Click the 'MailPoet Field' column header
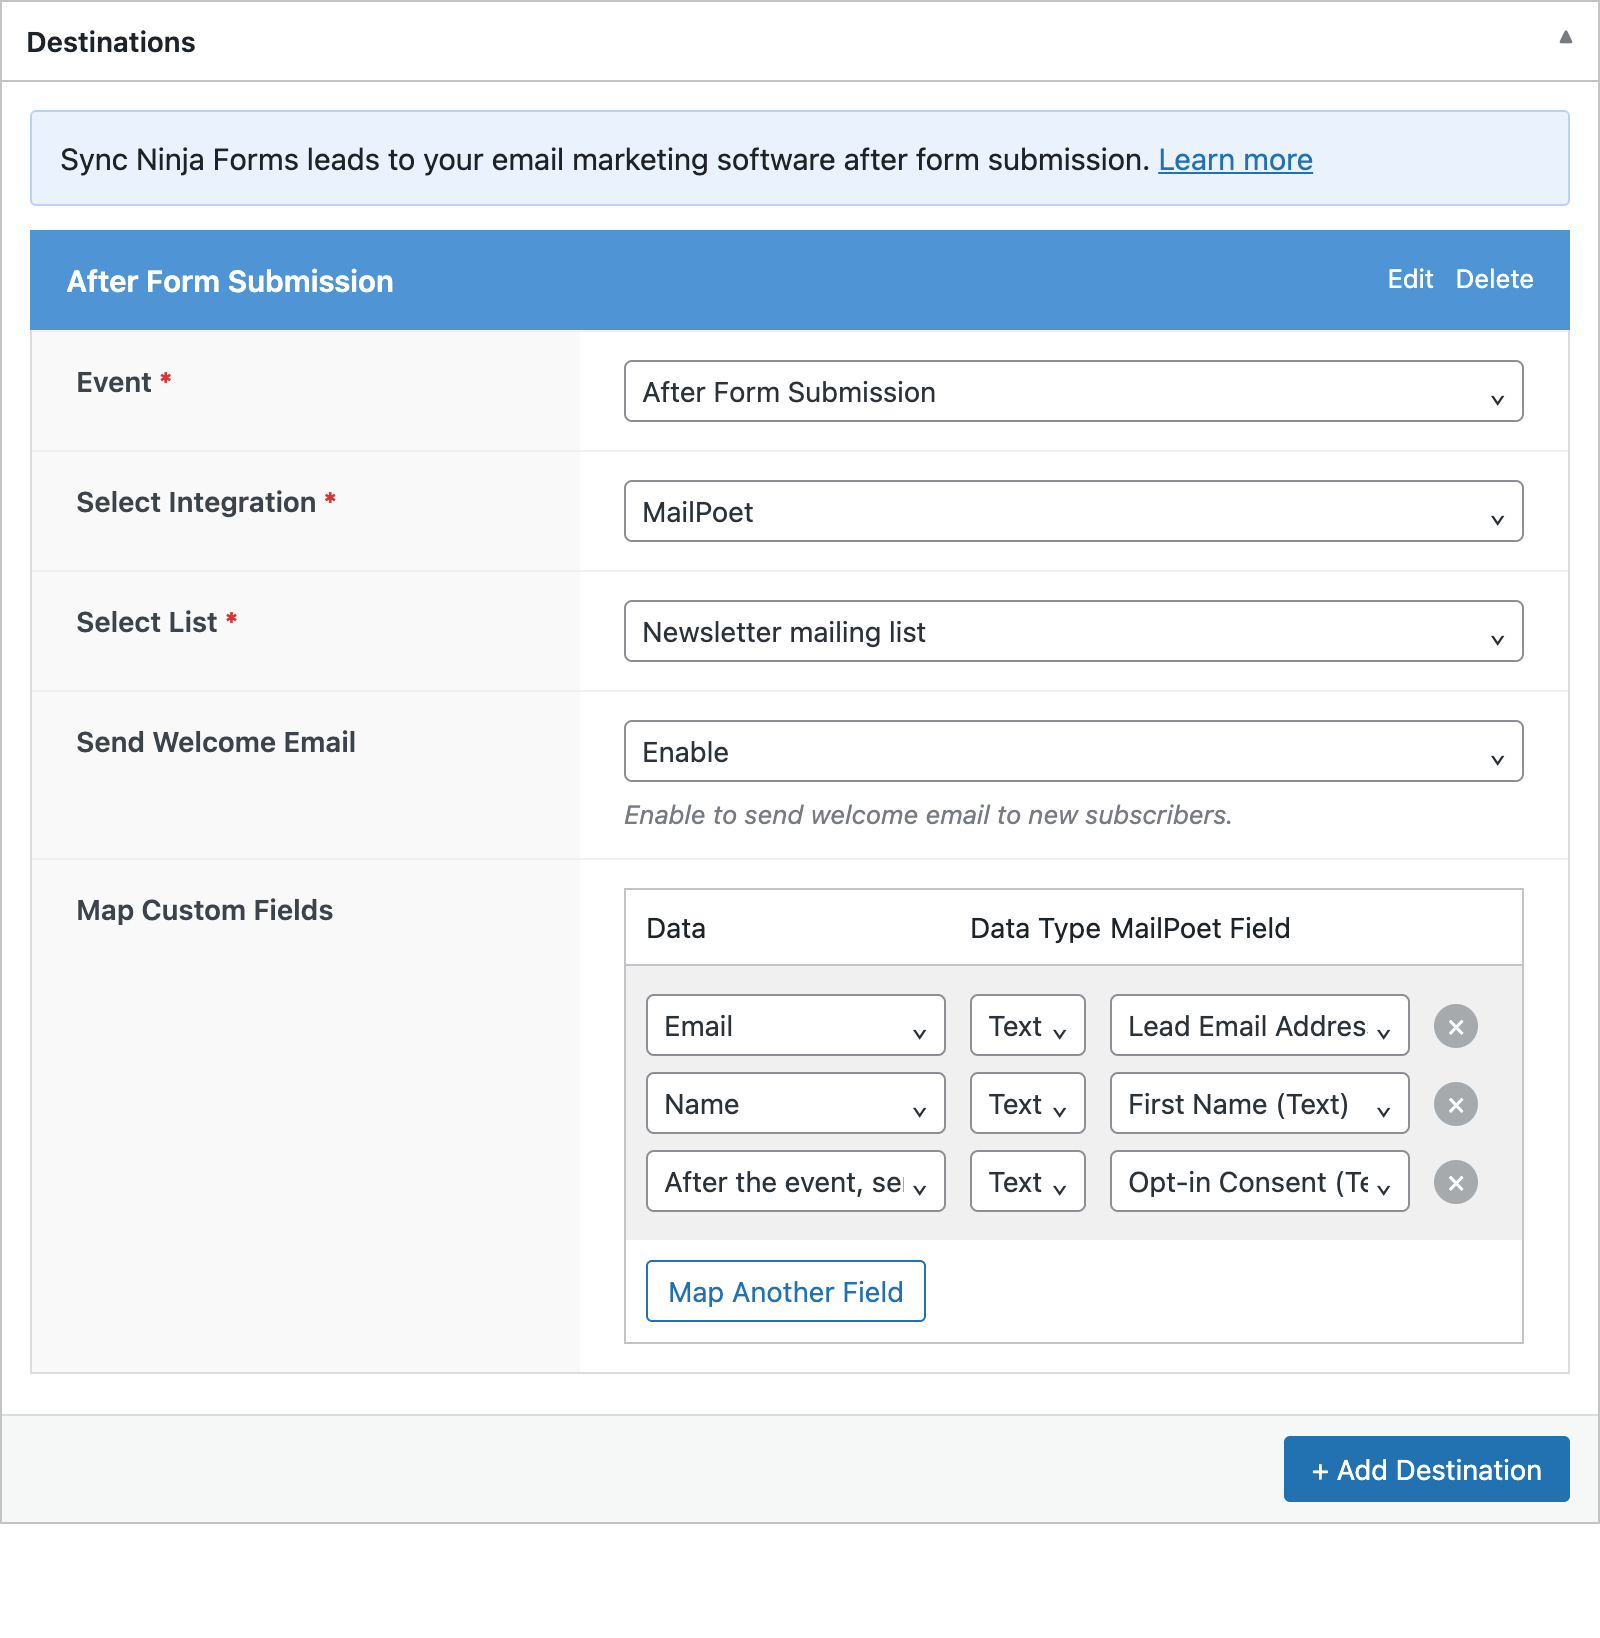Viewport: 1600px width, 1638px height. click(x=1200, y=928)
